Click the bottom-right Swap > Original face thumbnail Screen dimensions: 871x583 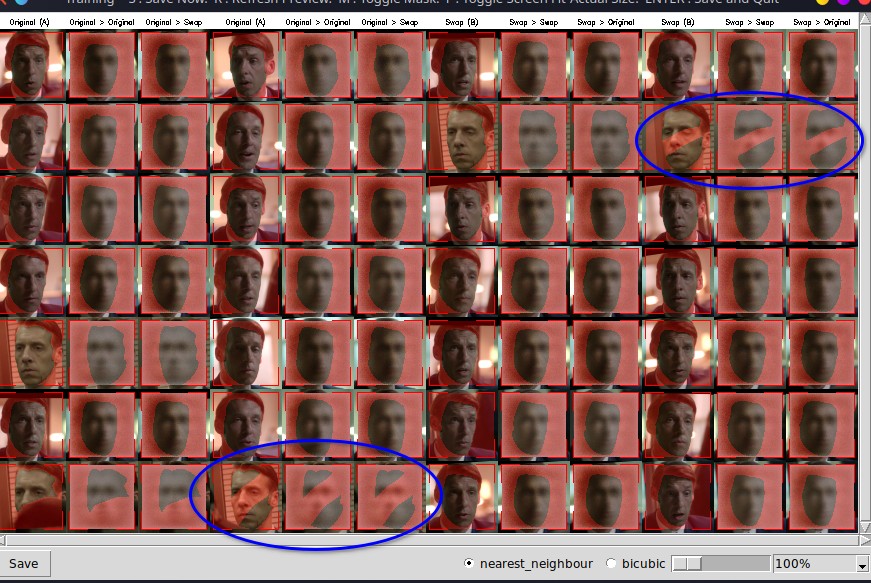click(x=822, y=497)
